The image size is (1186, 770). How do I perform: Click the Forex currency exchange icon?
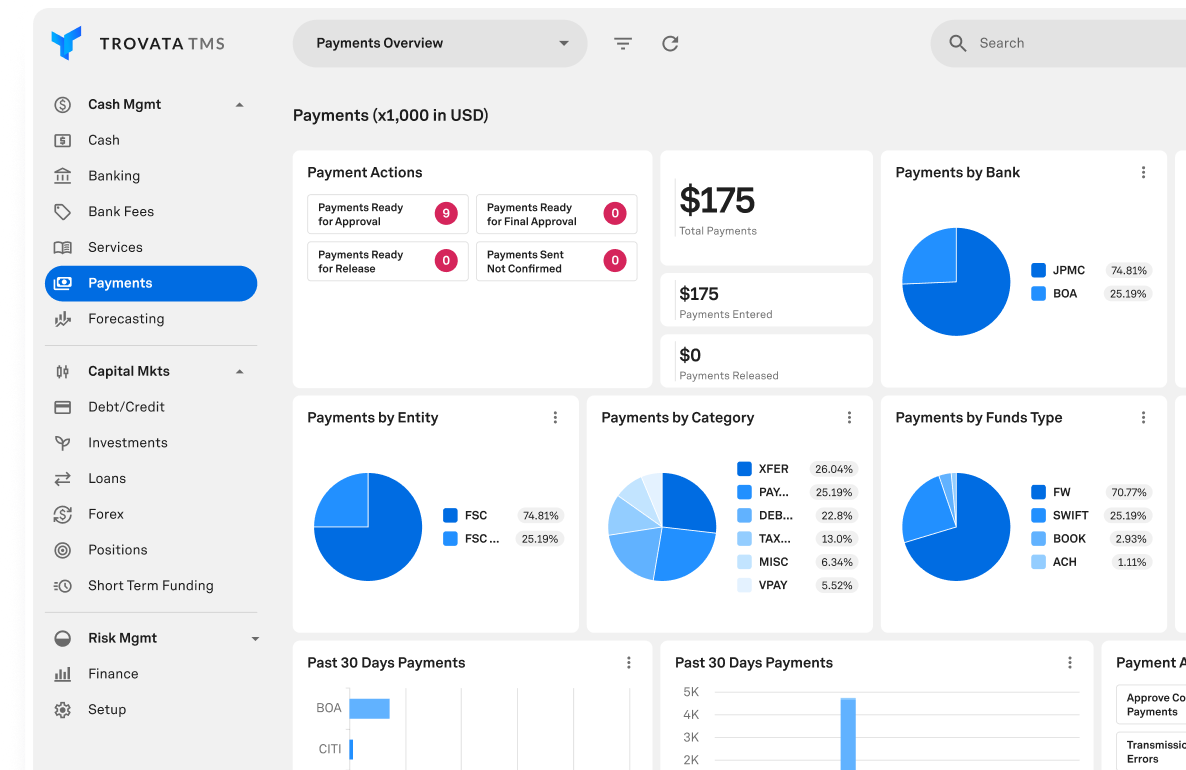(62, 515)
